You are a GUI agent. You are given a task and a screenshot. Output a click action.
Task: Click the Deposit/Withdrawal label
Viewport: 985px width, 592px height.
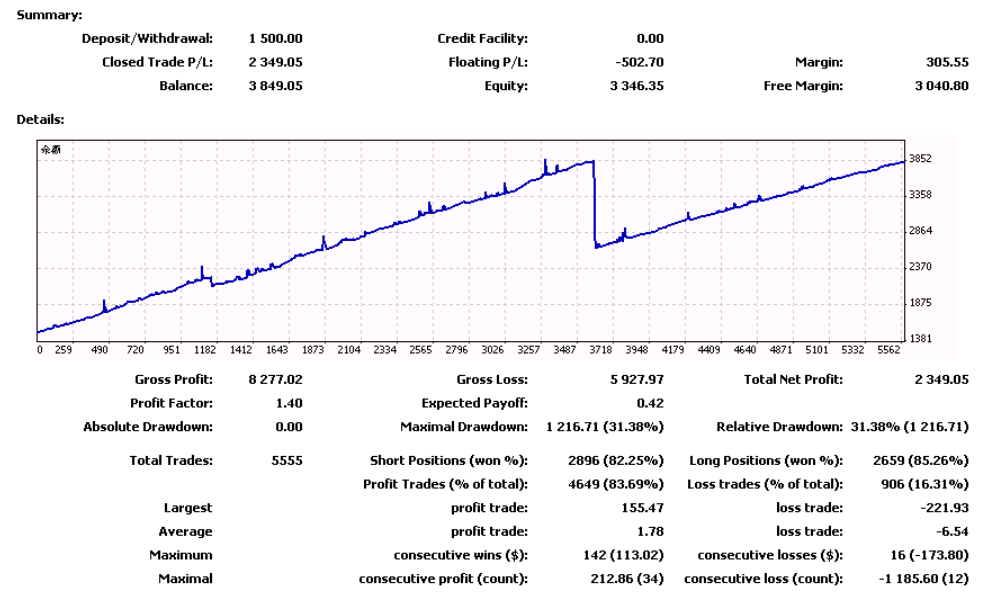[147, 38]
